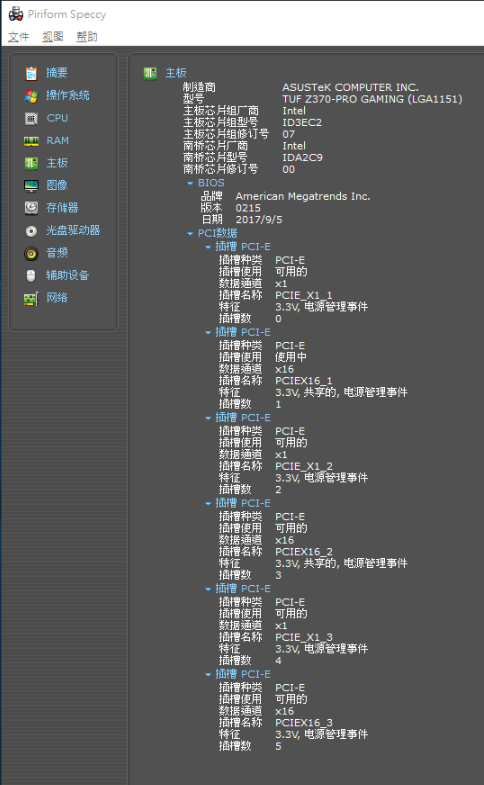Click the 主板芯片组修订号 value 07
Viewport: 484px width, 785px height.
coord(288,134)
